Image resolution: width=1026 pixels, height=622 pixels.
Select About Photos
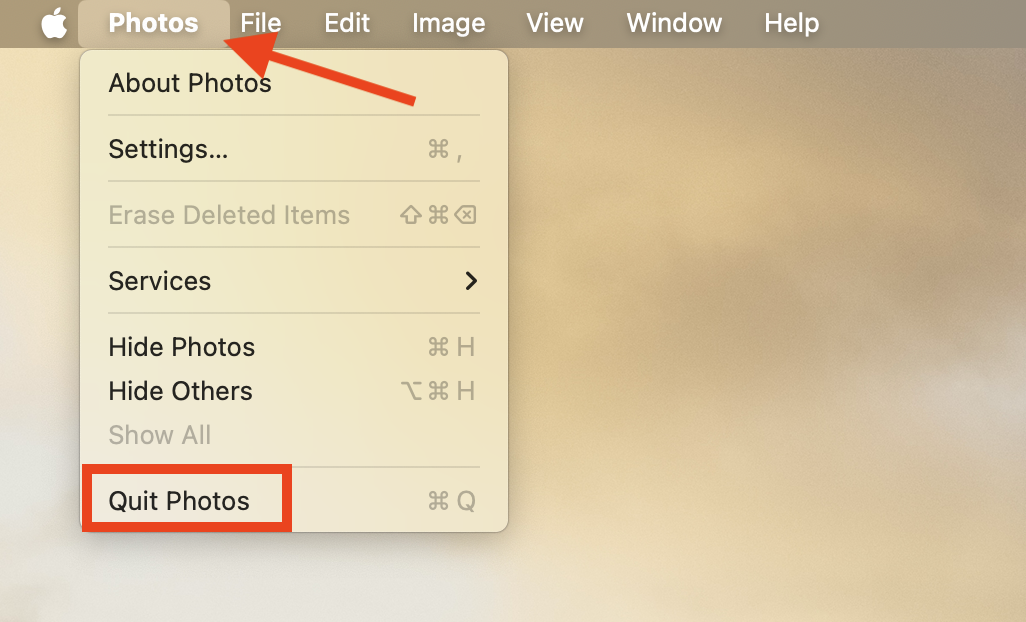click(189, 84)
